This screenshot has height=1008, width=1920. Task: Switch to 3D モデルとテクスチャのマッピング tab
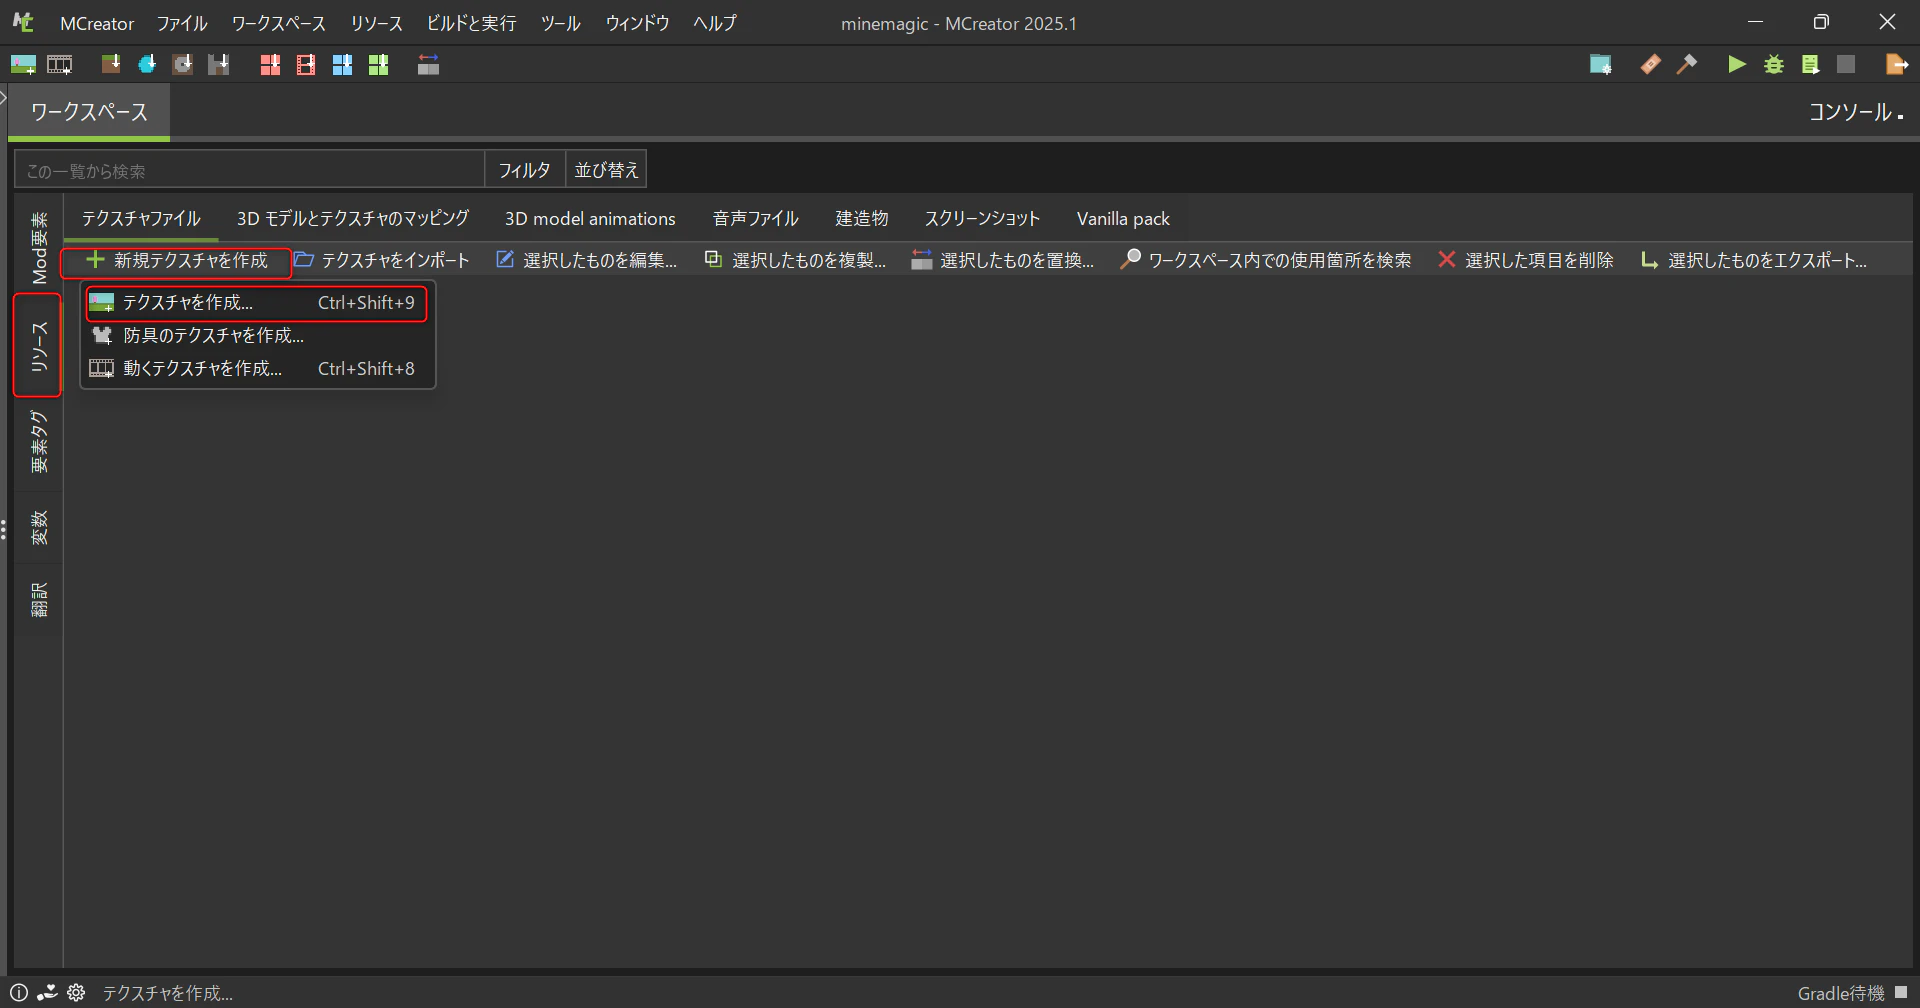353,219
